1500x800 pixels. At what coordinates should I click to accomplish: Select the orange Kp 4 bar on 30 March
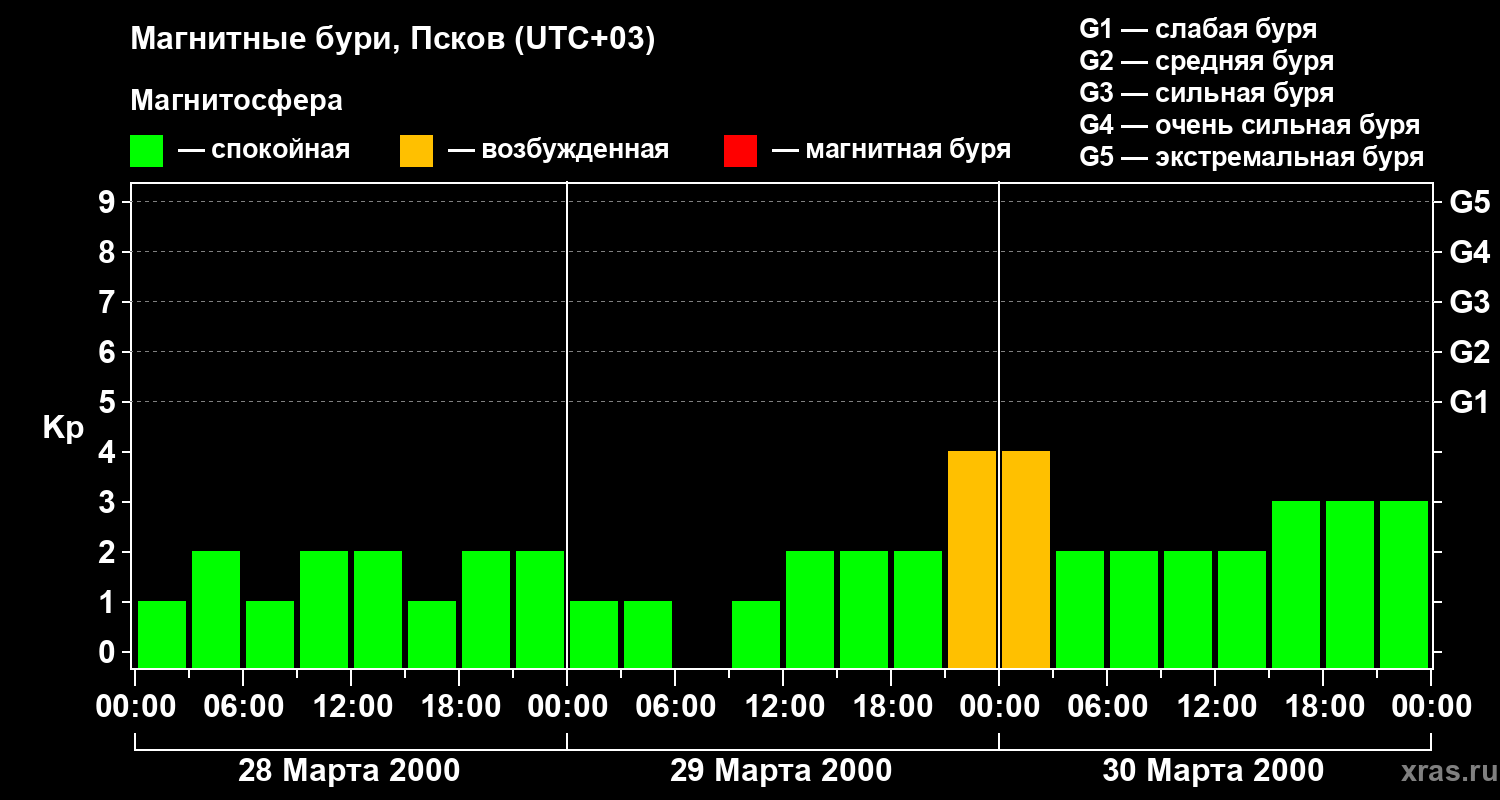coord(1026,559)
